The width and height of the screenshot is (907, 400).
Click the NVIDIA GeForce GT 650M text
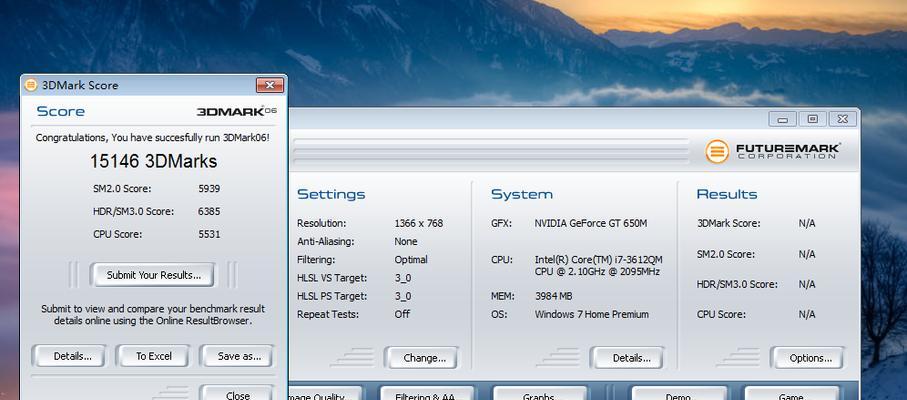[x=591, y=223]
